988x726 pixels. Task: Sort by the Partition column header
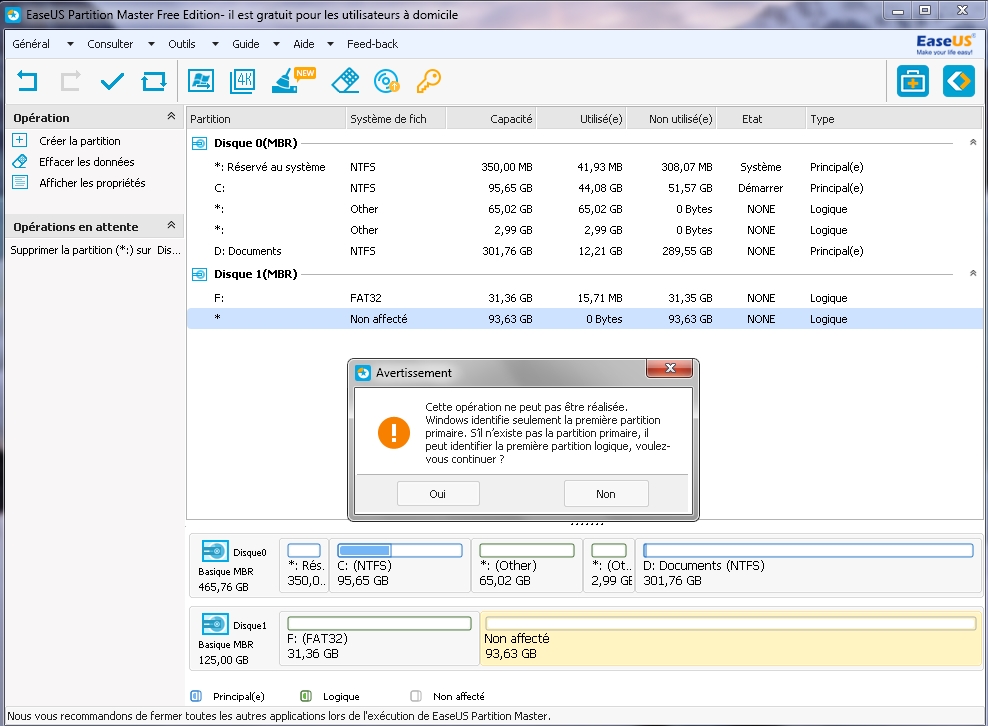266,118
